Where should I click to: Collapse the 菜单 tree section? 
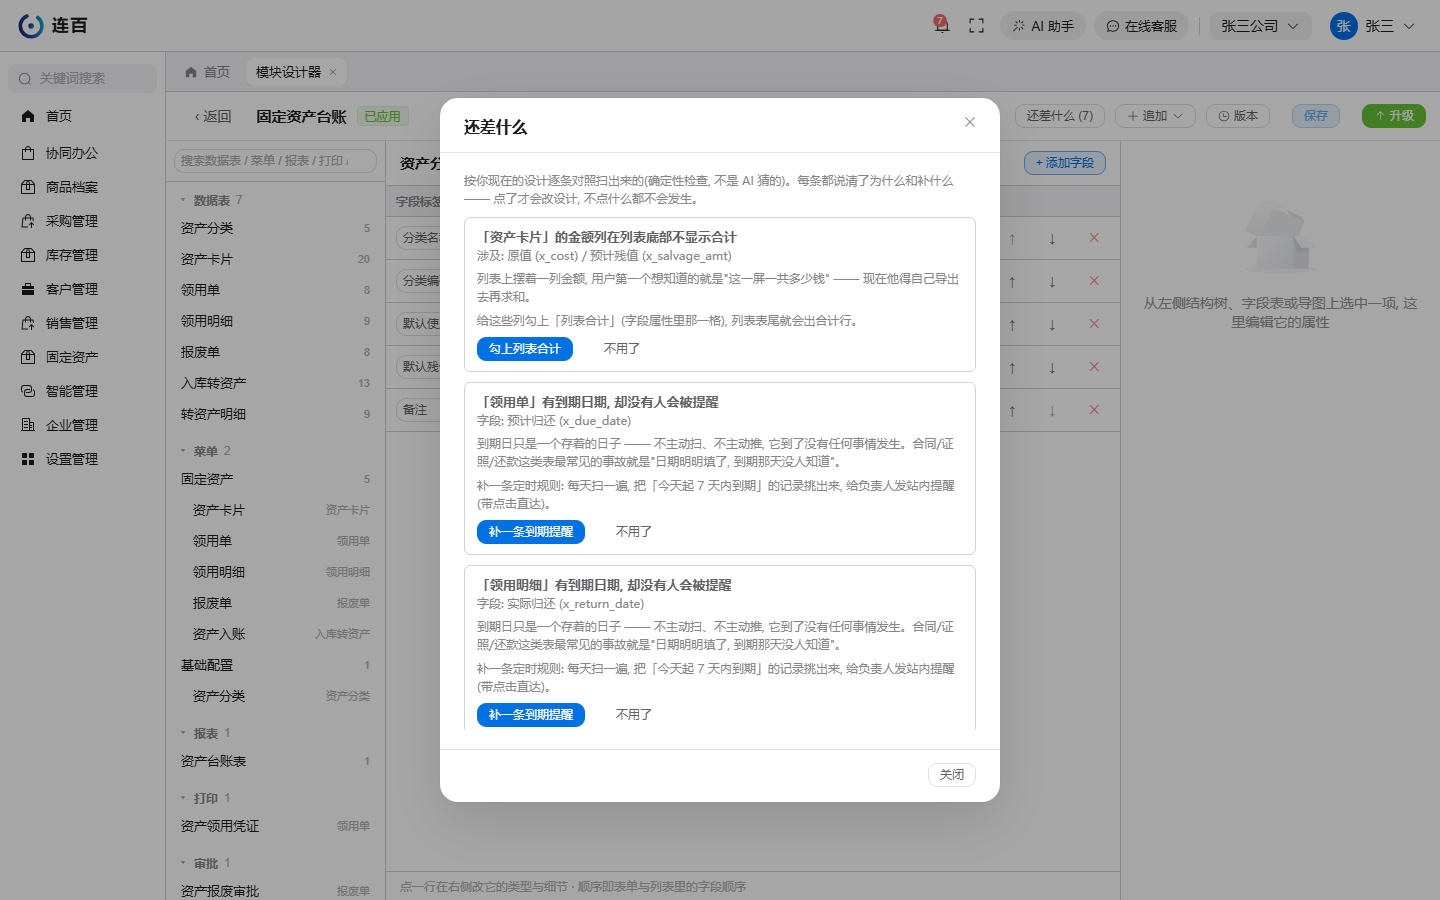[x=183, y=451]
